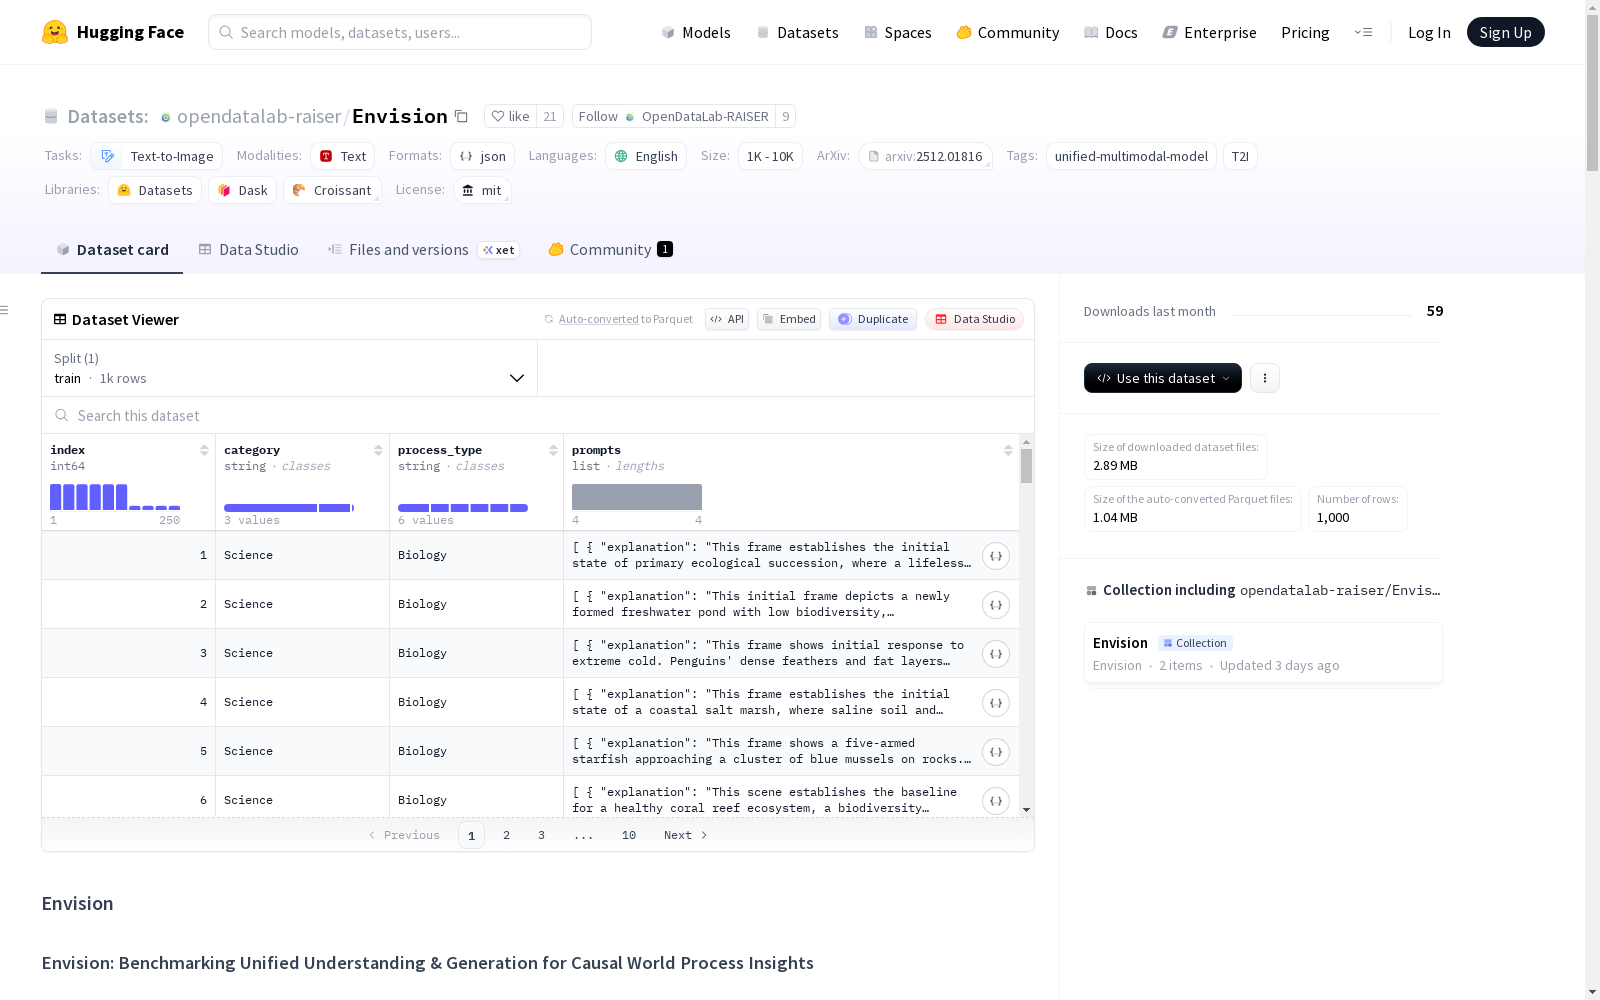Open the API button in Dataset Viewer
The height and width of the screenshot is (1000, 1600).
[x=727, y=319]
